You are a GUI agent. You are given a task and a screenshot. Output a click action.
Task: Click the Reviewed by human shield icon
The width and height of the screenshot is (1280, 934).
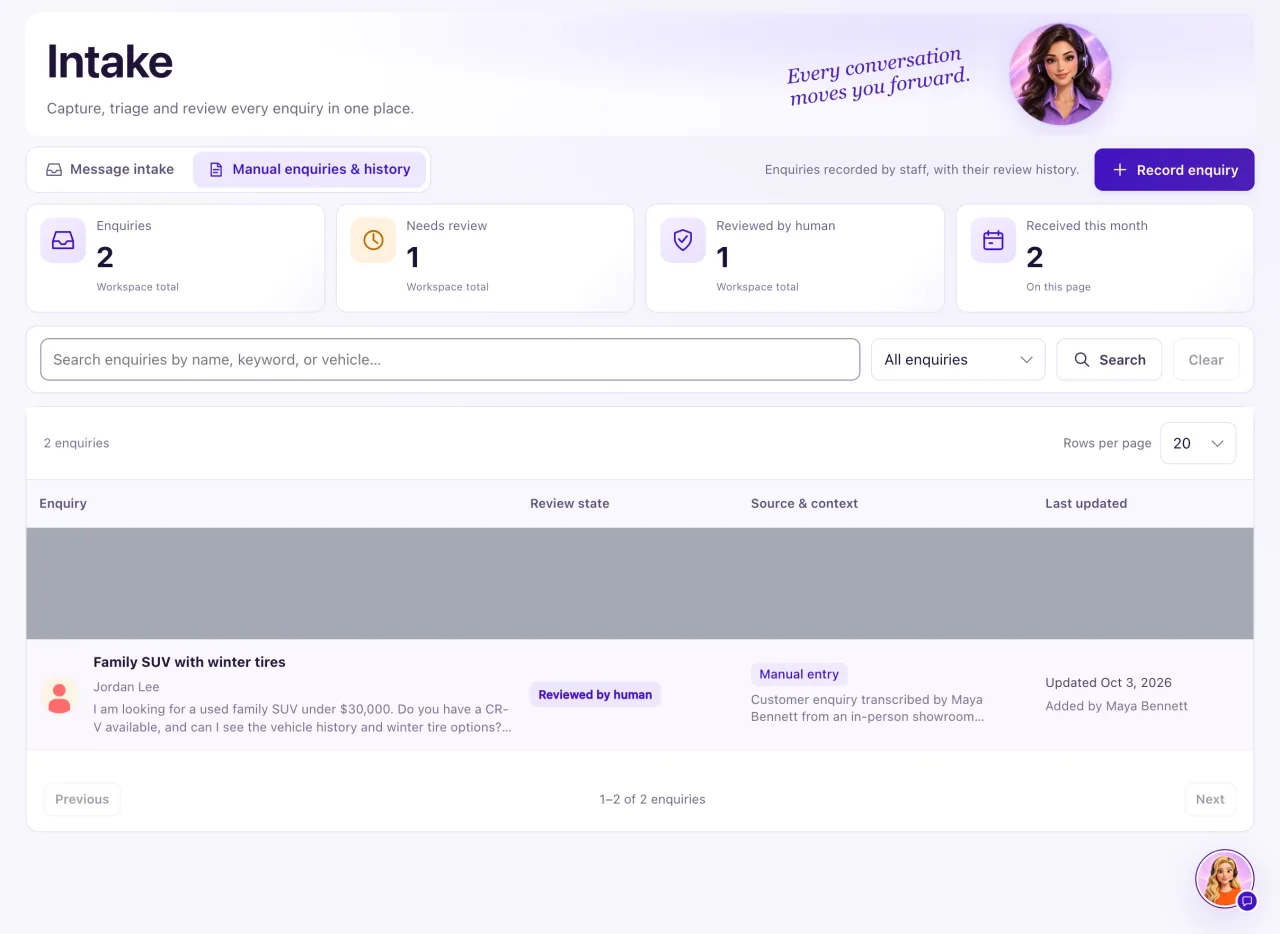point(683,241)
